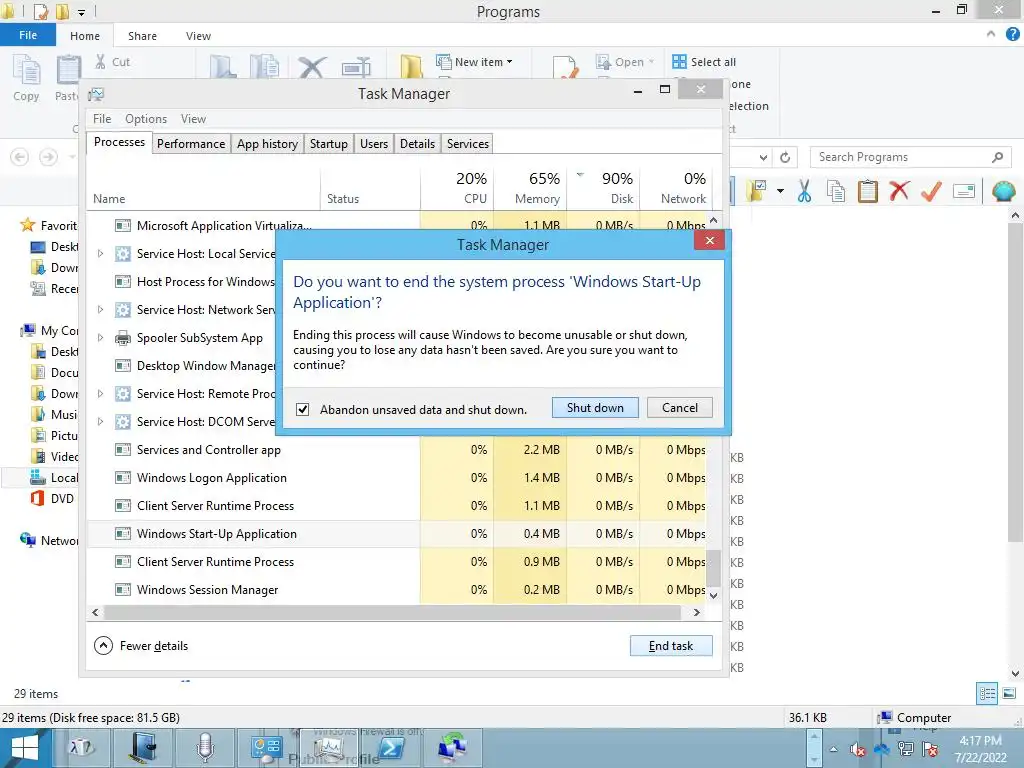Screen dimensions: 1024x768
Task: Open the PowerShell taskbar icon
Action: 391,748
